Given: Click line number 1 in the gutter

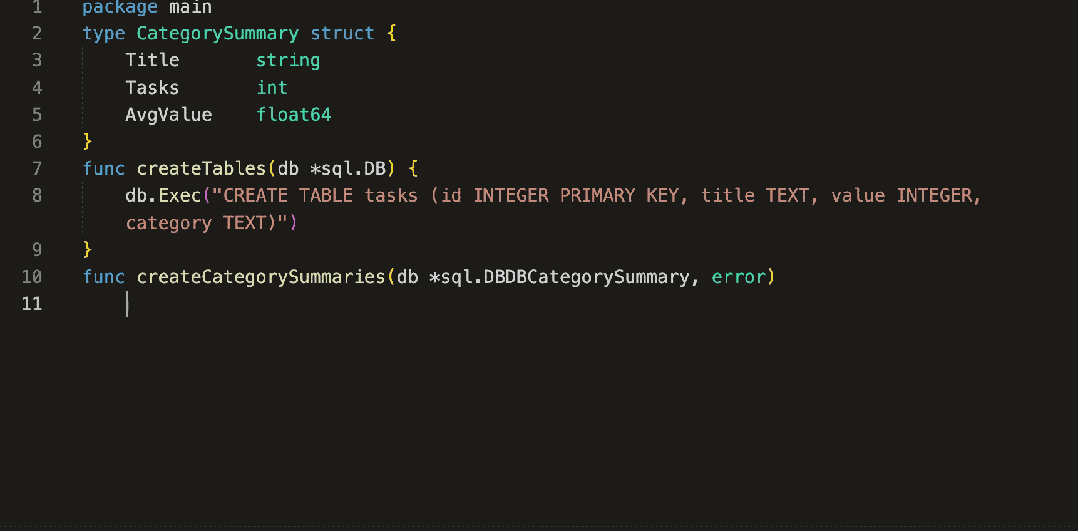Looking at the screenshot, I should coord(37,7).
